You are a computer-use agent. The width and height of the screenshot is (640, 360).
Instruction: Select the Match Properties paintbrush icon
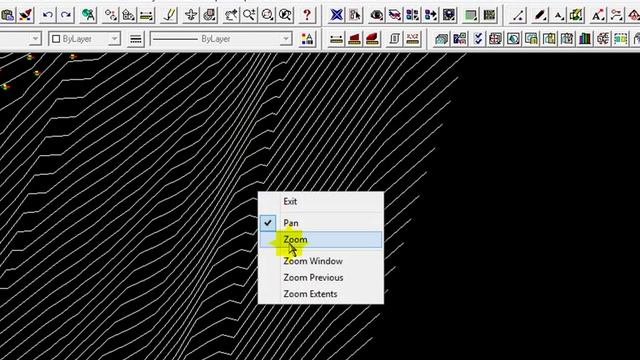(x=26, y=15)
